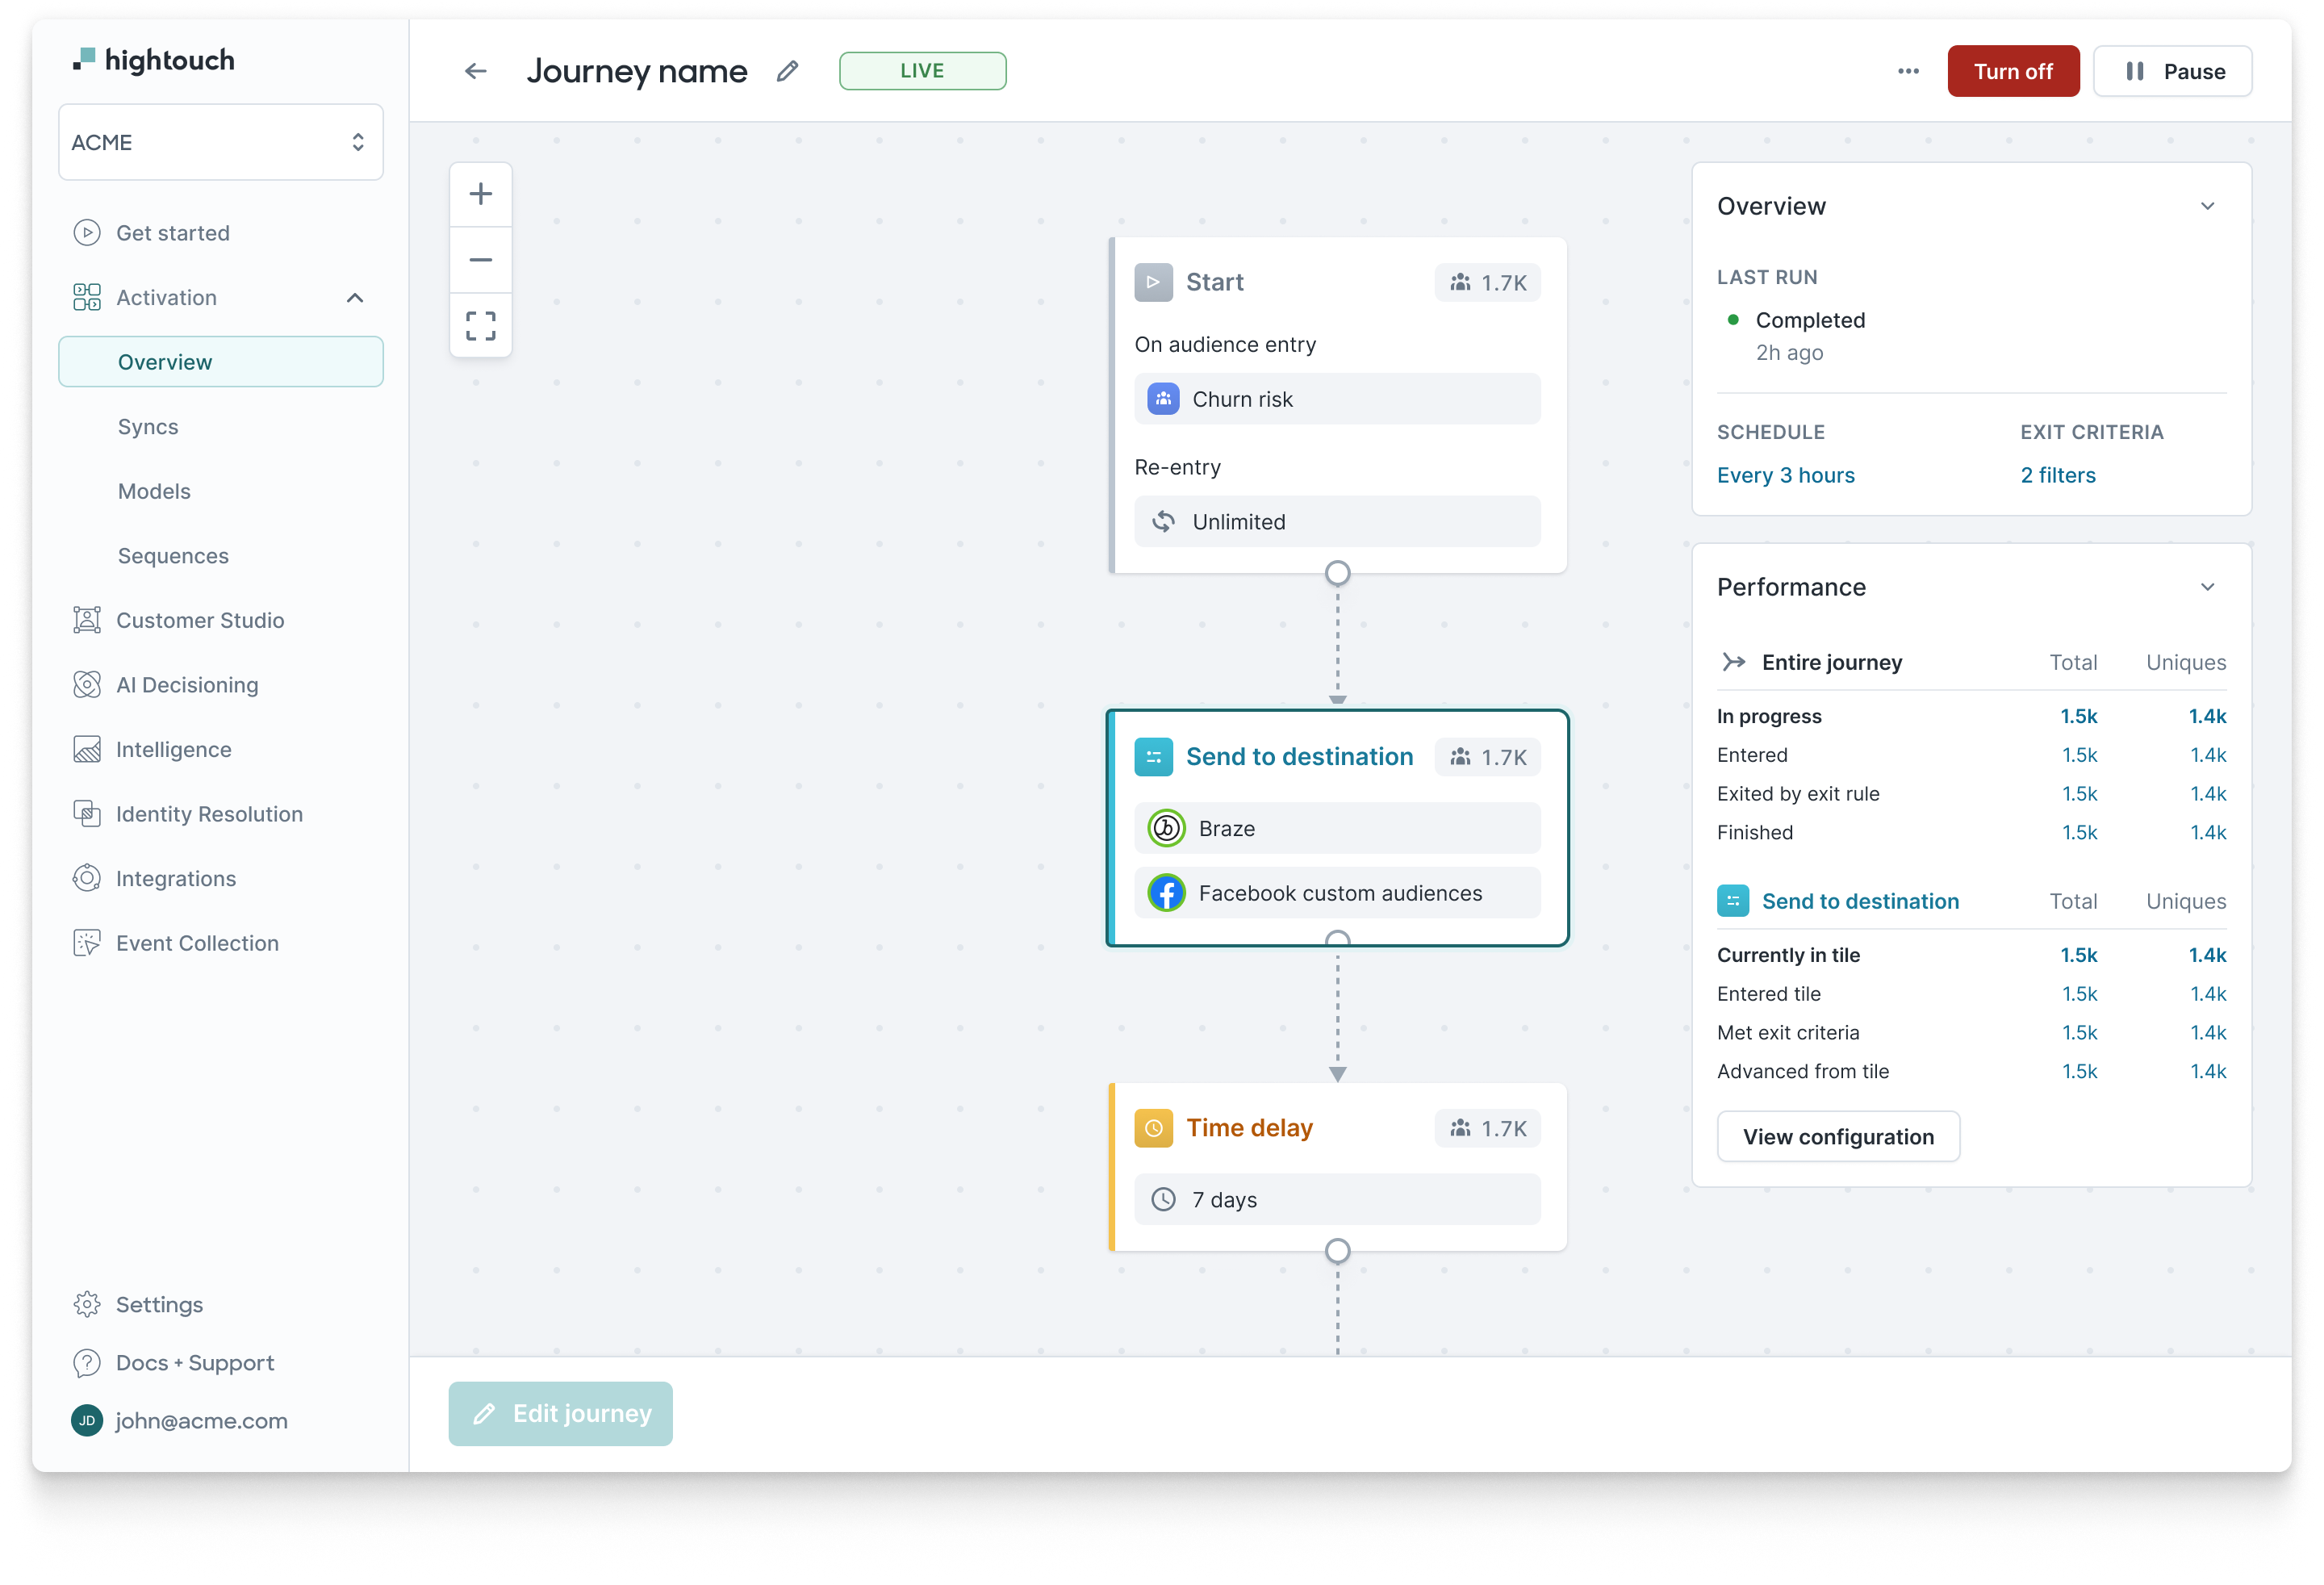Click the back arrow in header
The height and width of the screenshot is (1585, 2324).
[x=476, y=71]
